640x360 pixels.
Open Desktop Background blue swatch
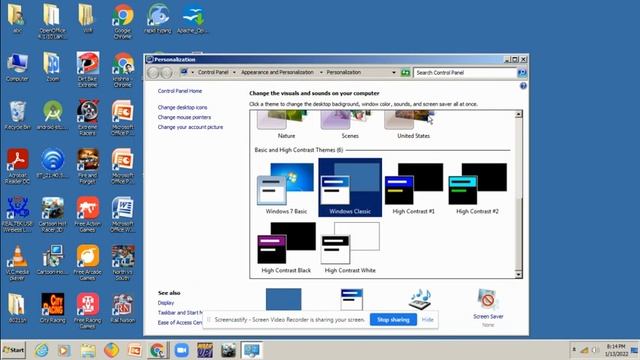(x=283, y=299)
